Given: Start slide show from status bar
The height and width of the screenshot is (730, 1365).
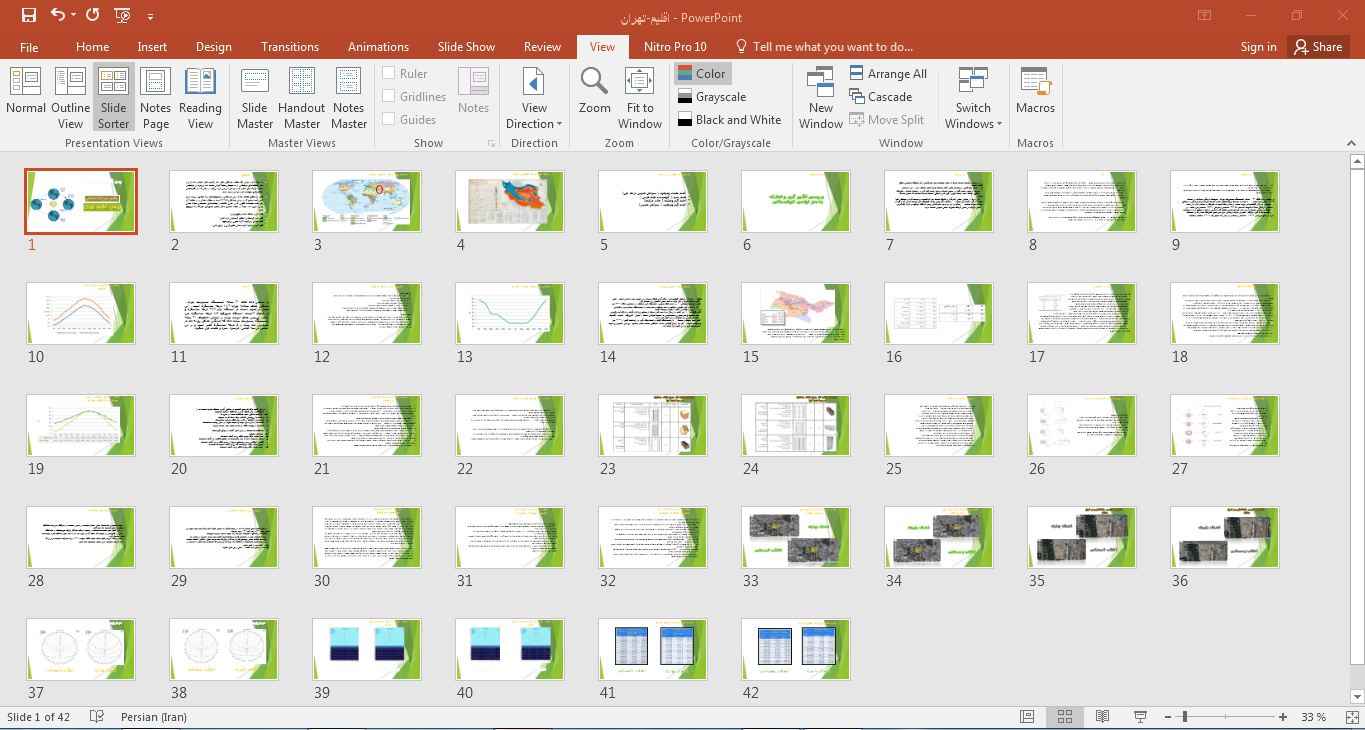Looking at the screenshot, I should pos(1140,717).
